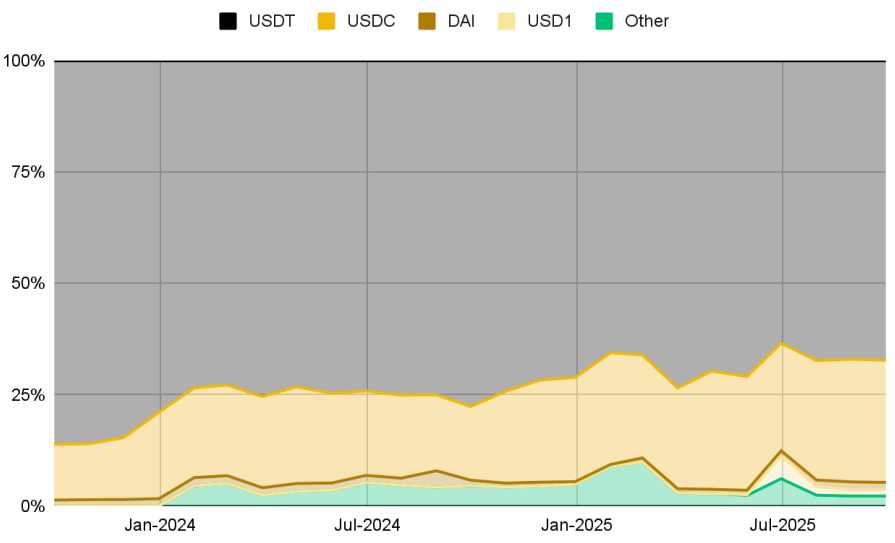Screen dimensions: 895x543
Task: Click the brown DAI legend swatch
Action: tap(424, 21)
